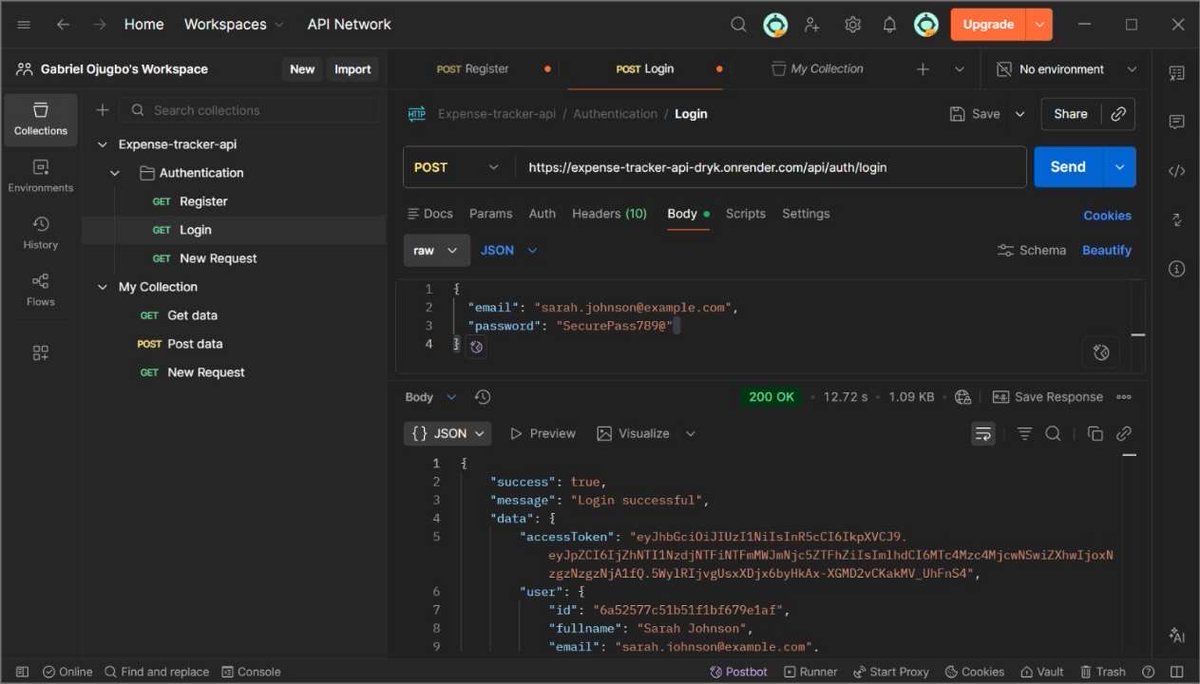The width and height of the screenshot is (1200, 684).
Task: Open Collections in the sidebar
Action: coord(41,119)
